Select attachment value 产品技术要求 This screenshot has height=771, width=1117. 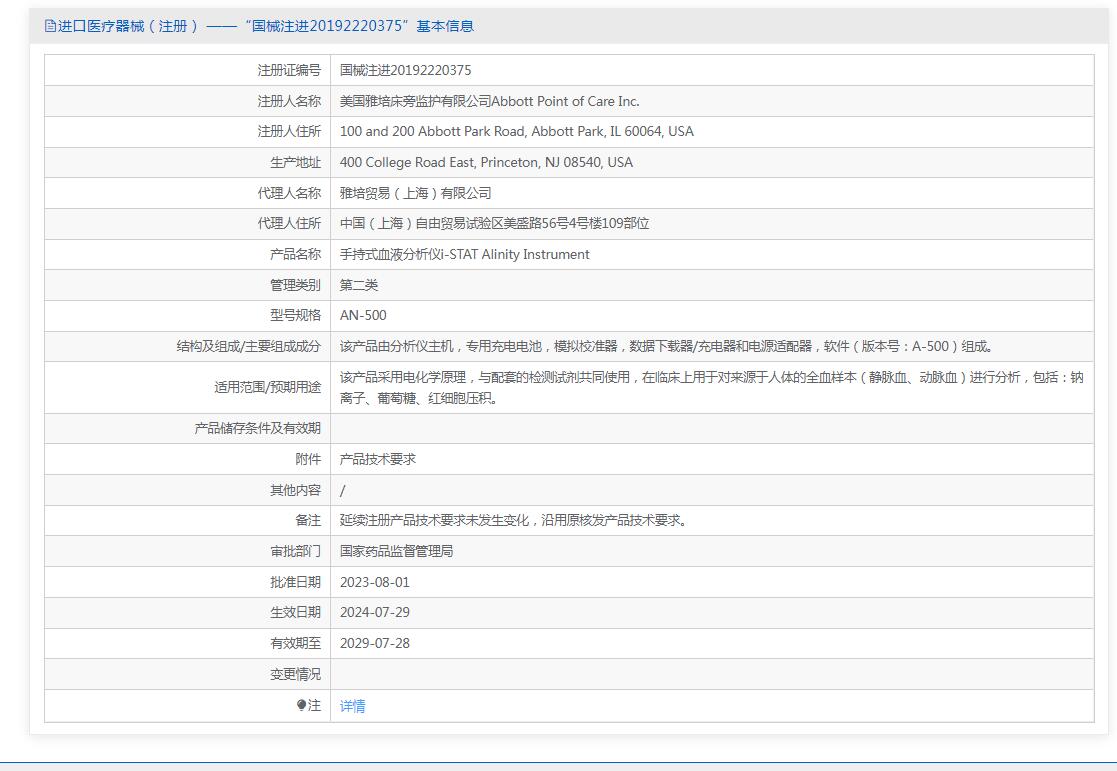[378, 460]
